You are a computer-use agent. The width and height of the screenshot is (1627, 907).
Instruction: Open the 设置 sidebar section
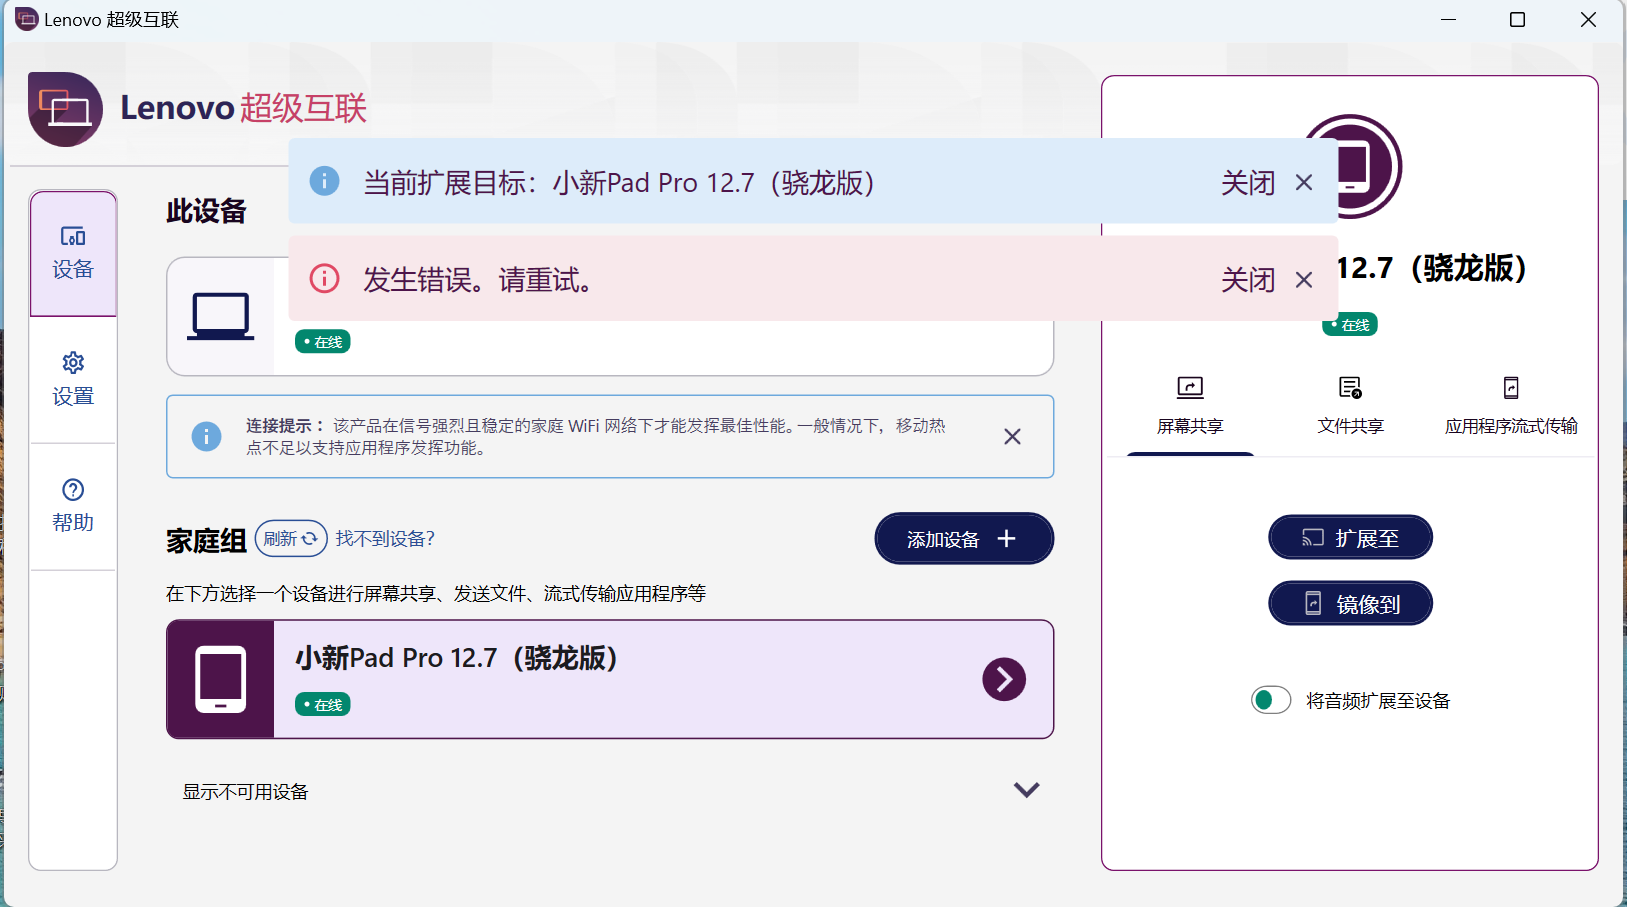[73, 380]
